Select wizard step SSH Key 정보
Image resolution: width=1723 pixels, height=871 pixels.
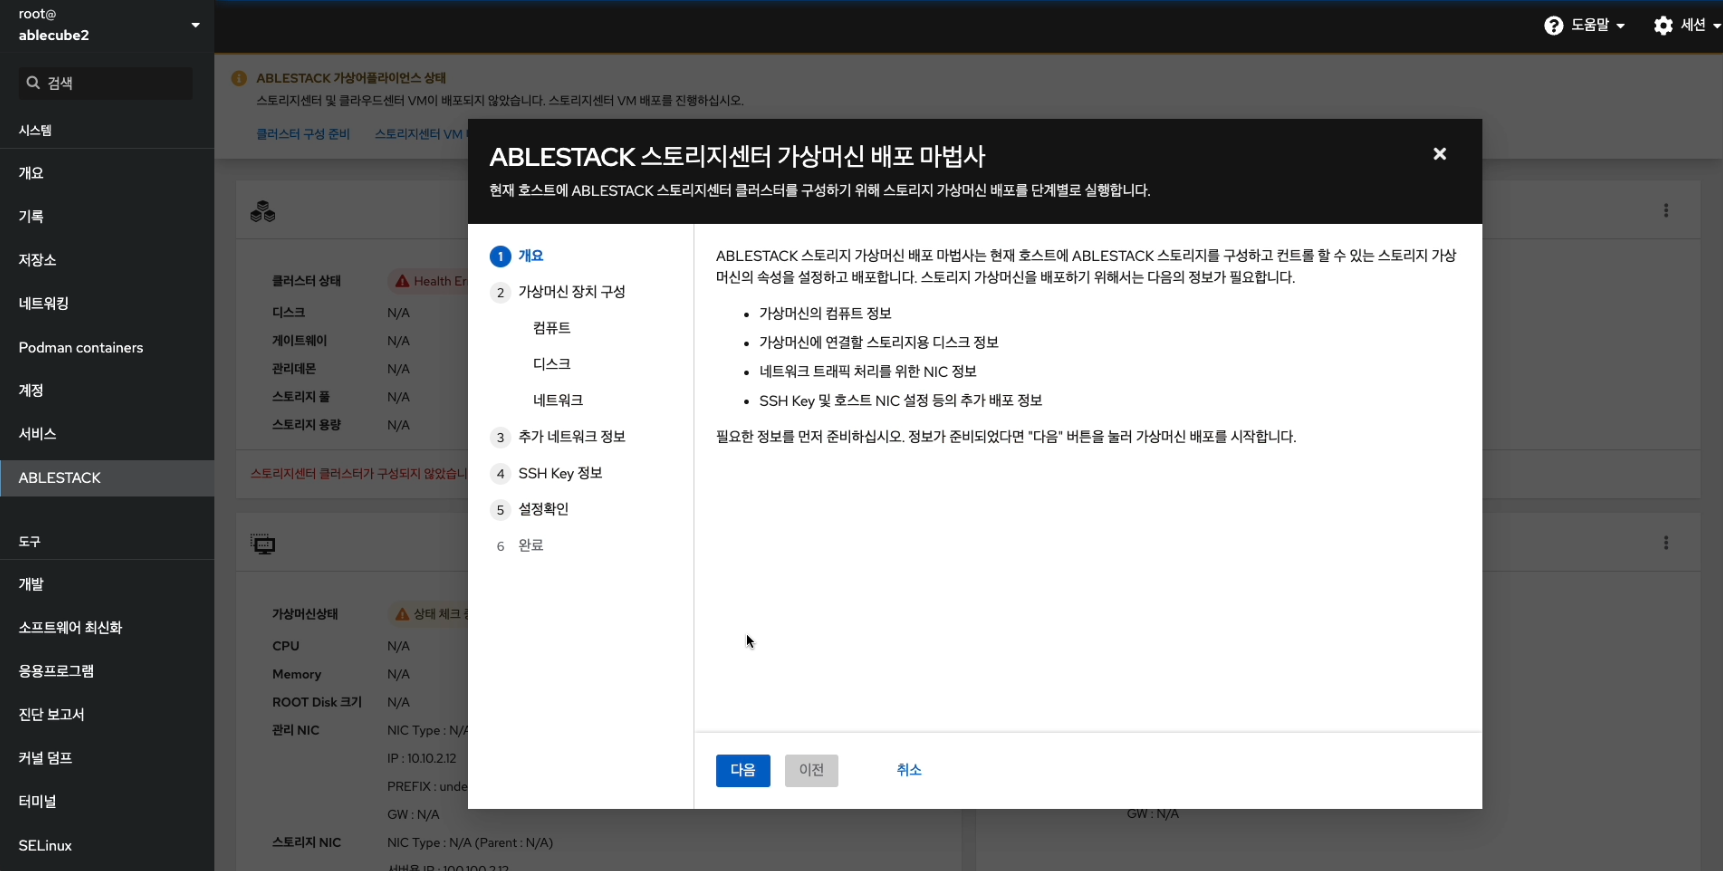[547, 473]
